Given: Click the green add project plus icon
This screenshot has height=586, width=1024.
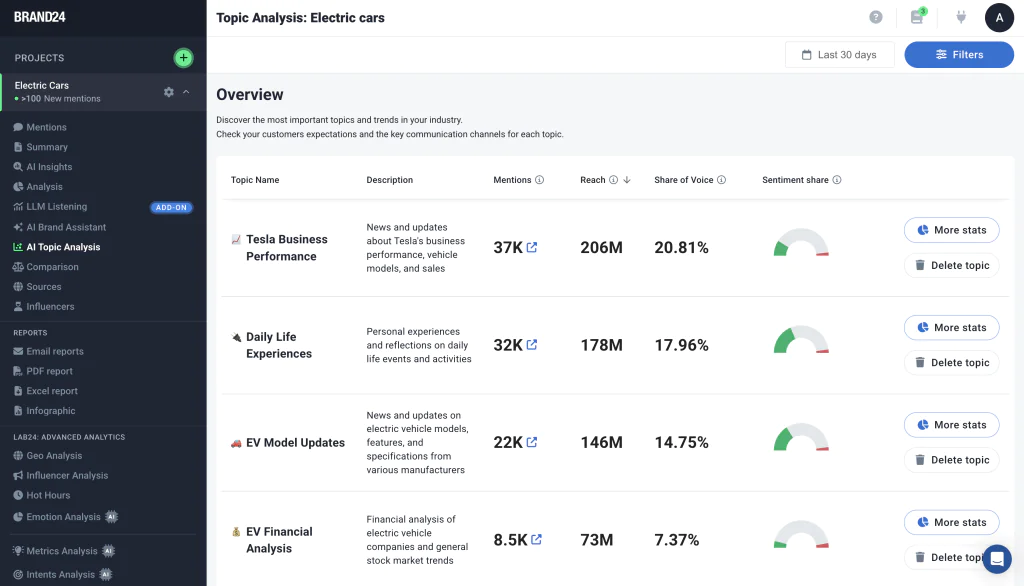Looking at the screenshot, I should pyautogui.click(x=183, y=58).
